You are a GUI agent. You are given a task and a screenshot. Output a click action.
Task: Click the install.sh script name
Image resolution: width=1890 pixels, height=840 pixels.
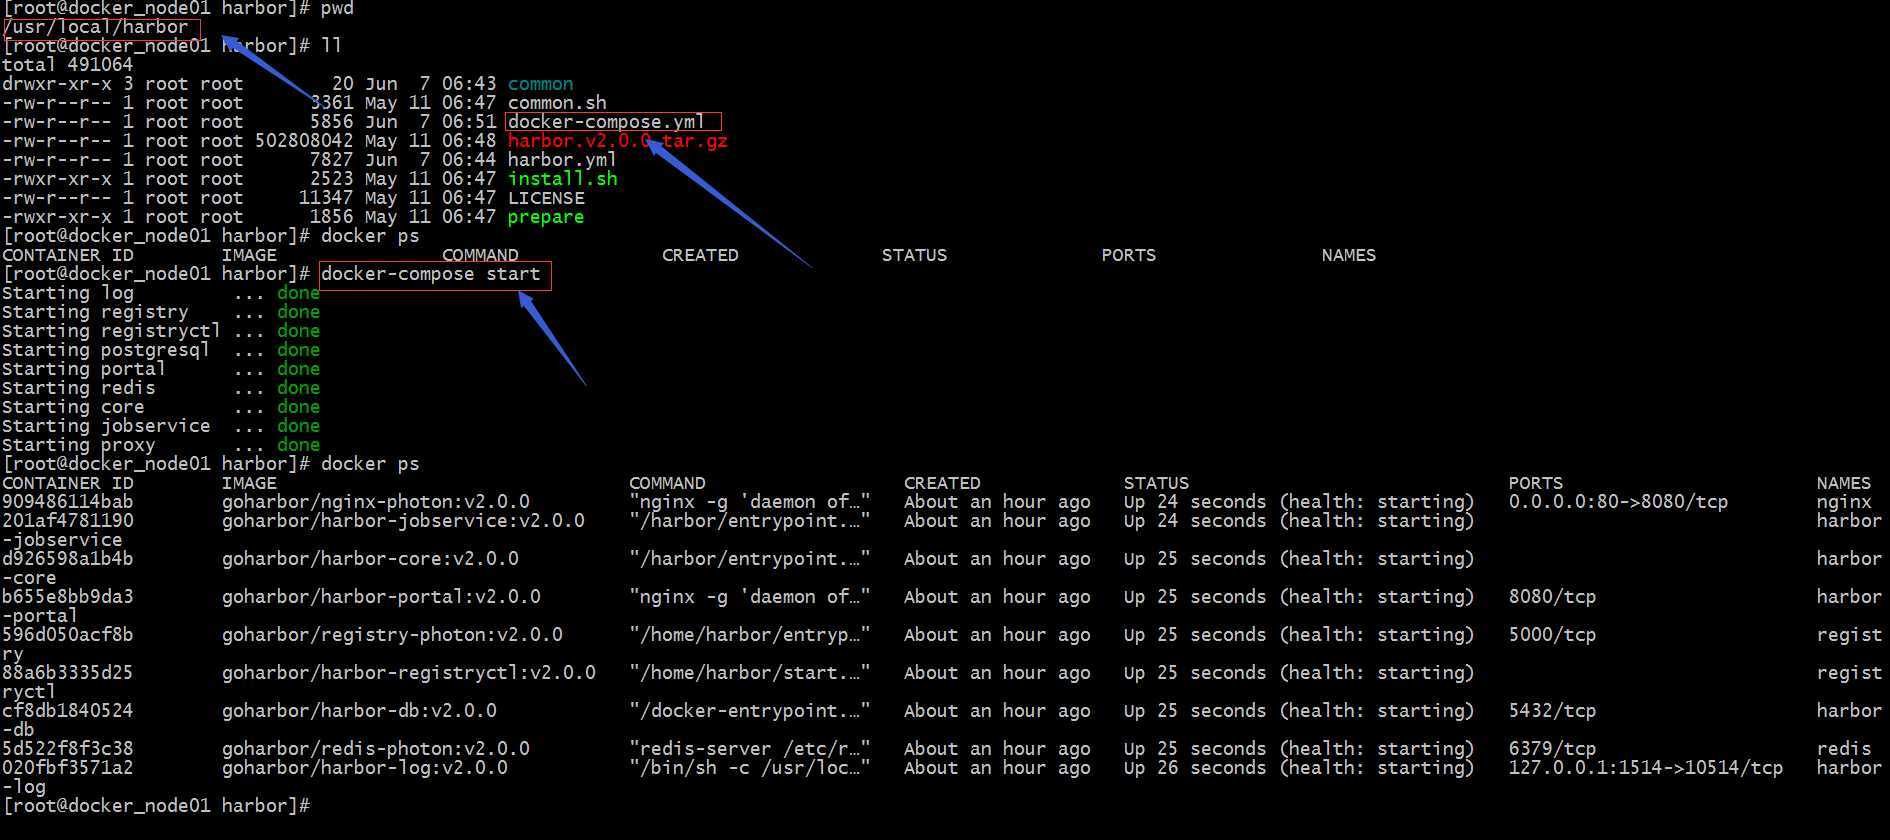tap(562, 179)
